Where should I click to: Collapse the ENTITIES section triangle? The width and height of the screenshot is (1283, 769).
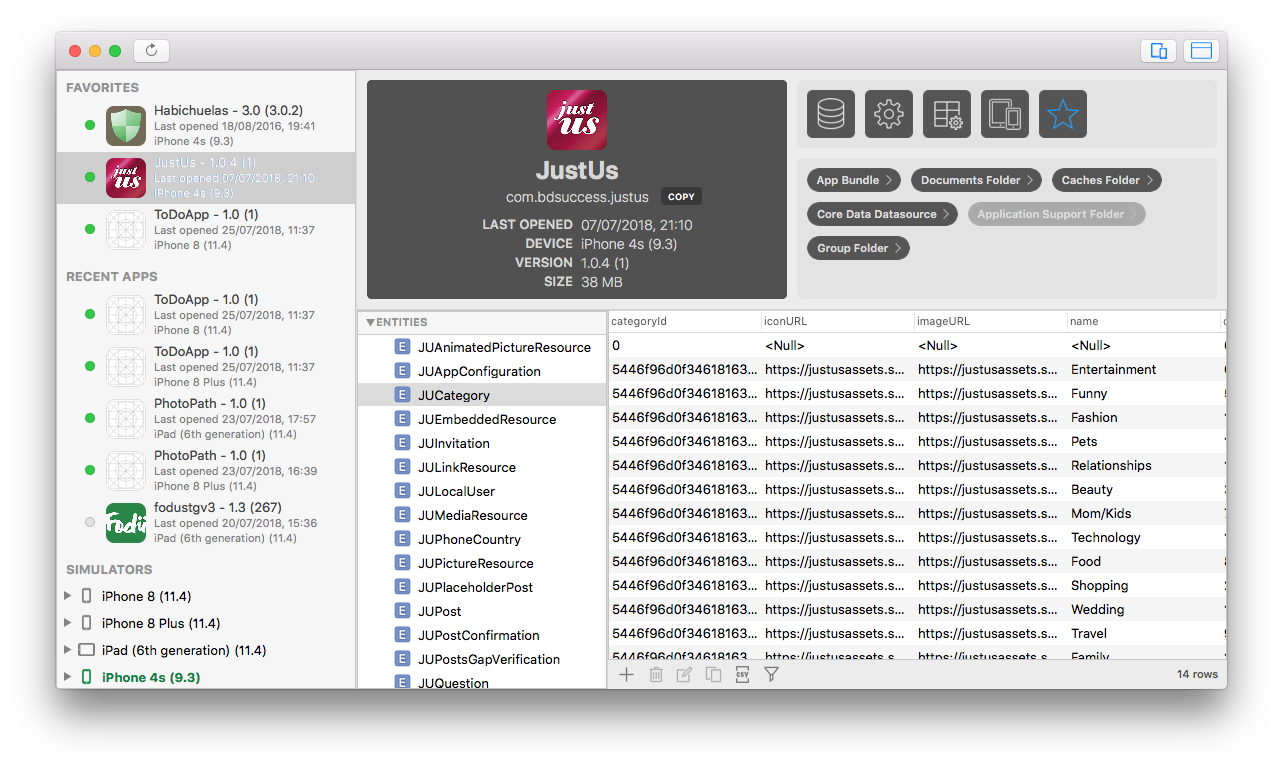pyautogui.click(x=370, y=322)
